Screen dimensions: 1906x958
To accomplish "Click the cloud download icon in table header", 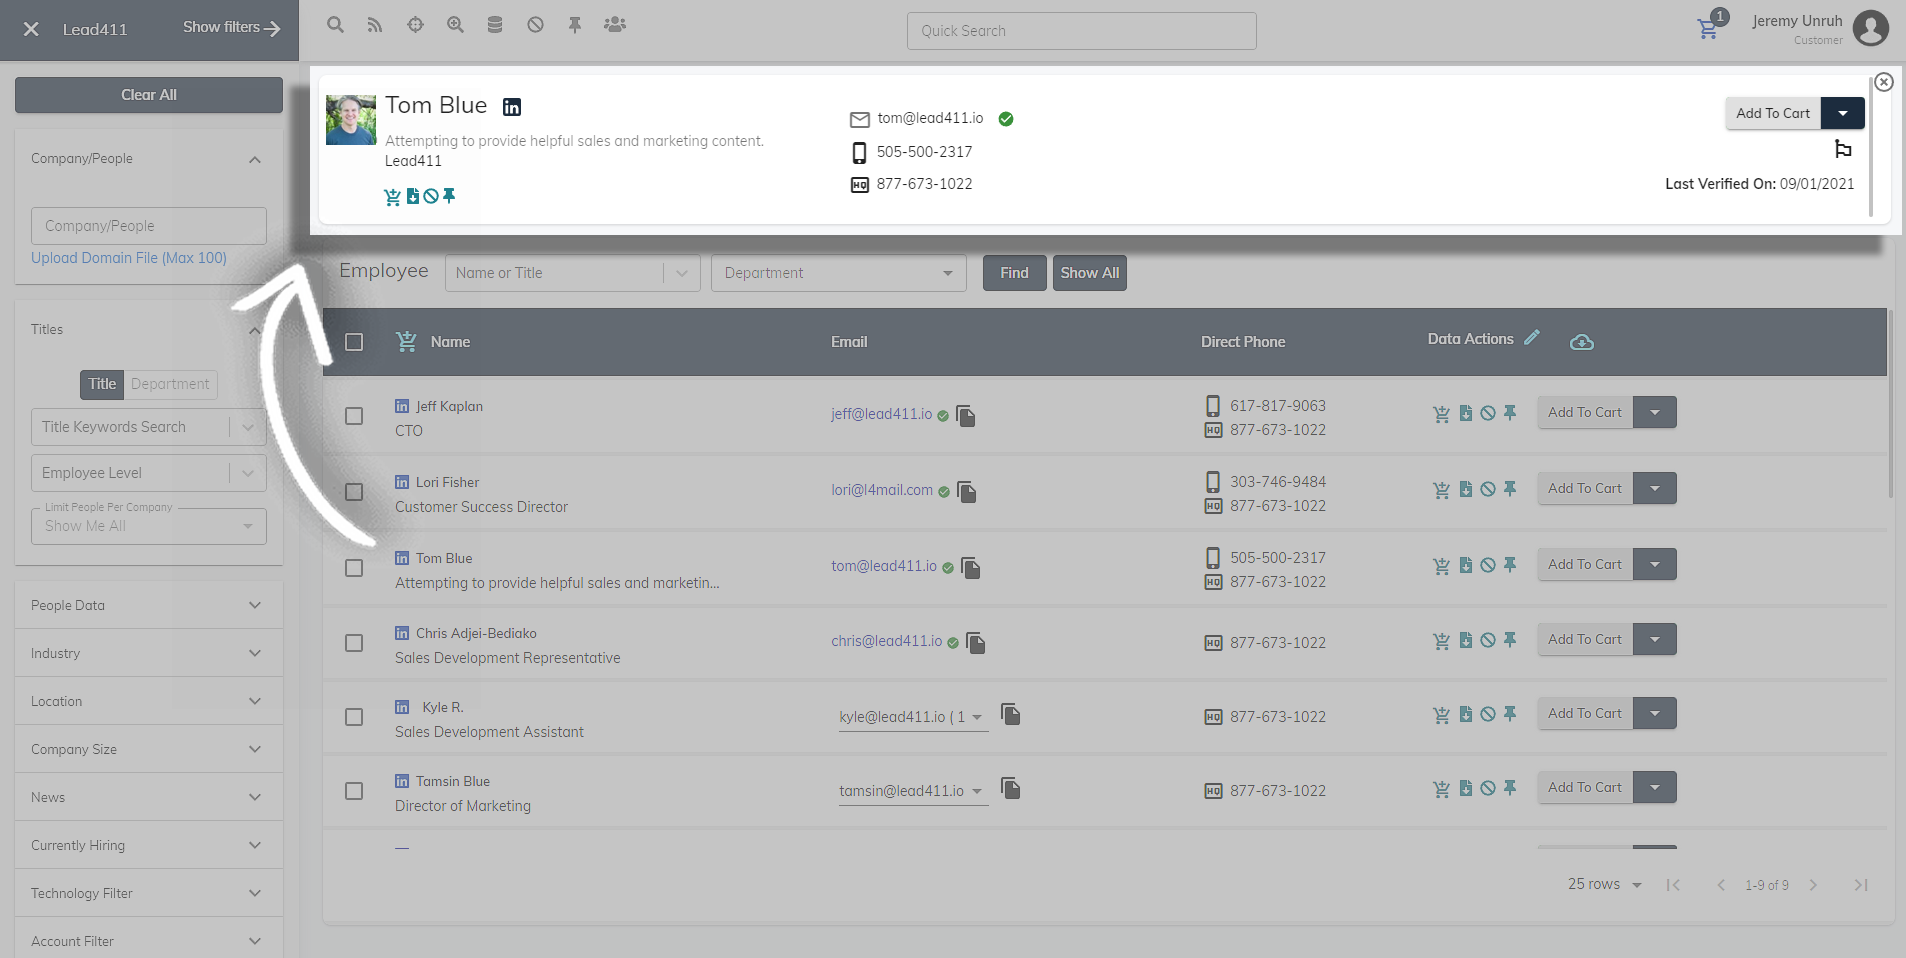I will [1582, 342].
